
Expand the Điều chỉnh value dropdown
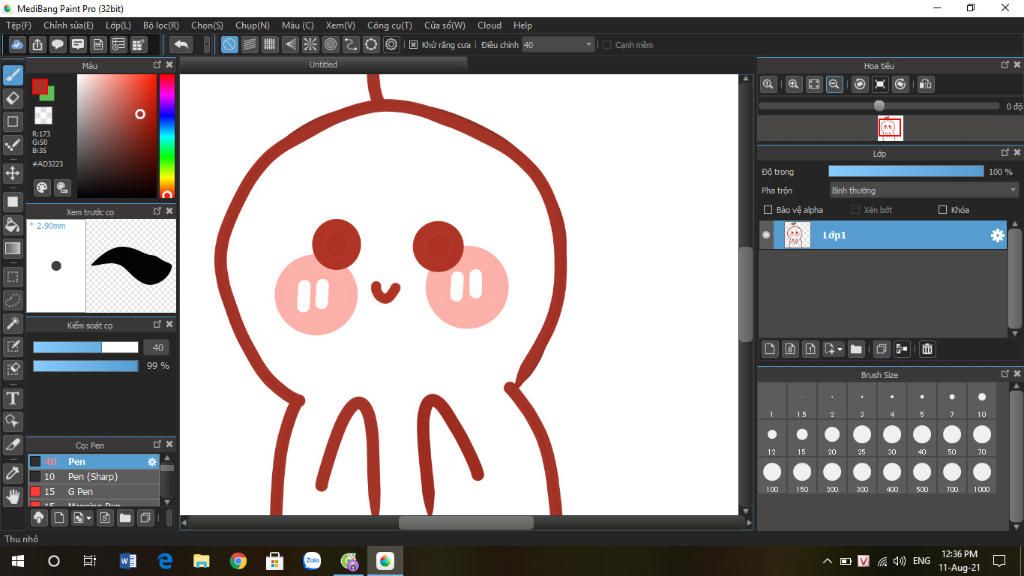tap(588, 45)
